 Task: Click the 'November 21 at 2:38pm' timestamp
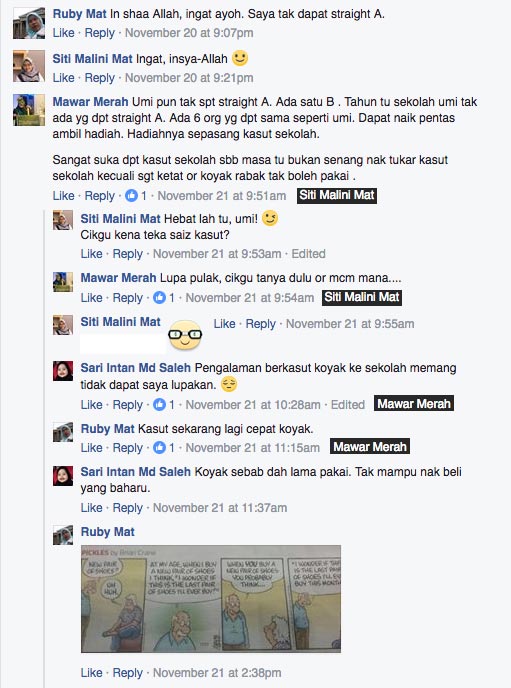click(217, 673)
